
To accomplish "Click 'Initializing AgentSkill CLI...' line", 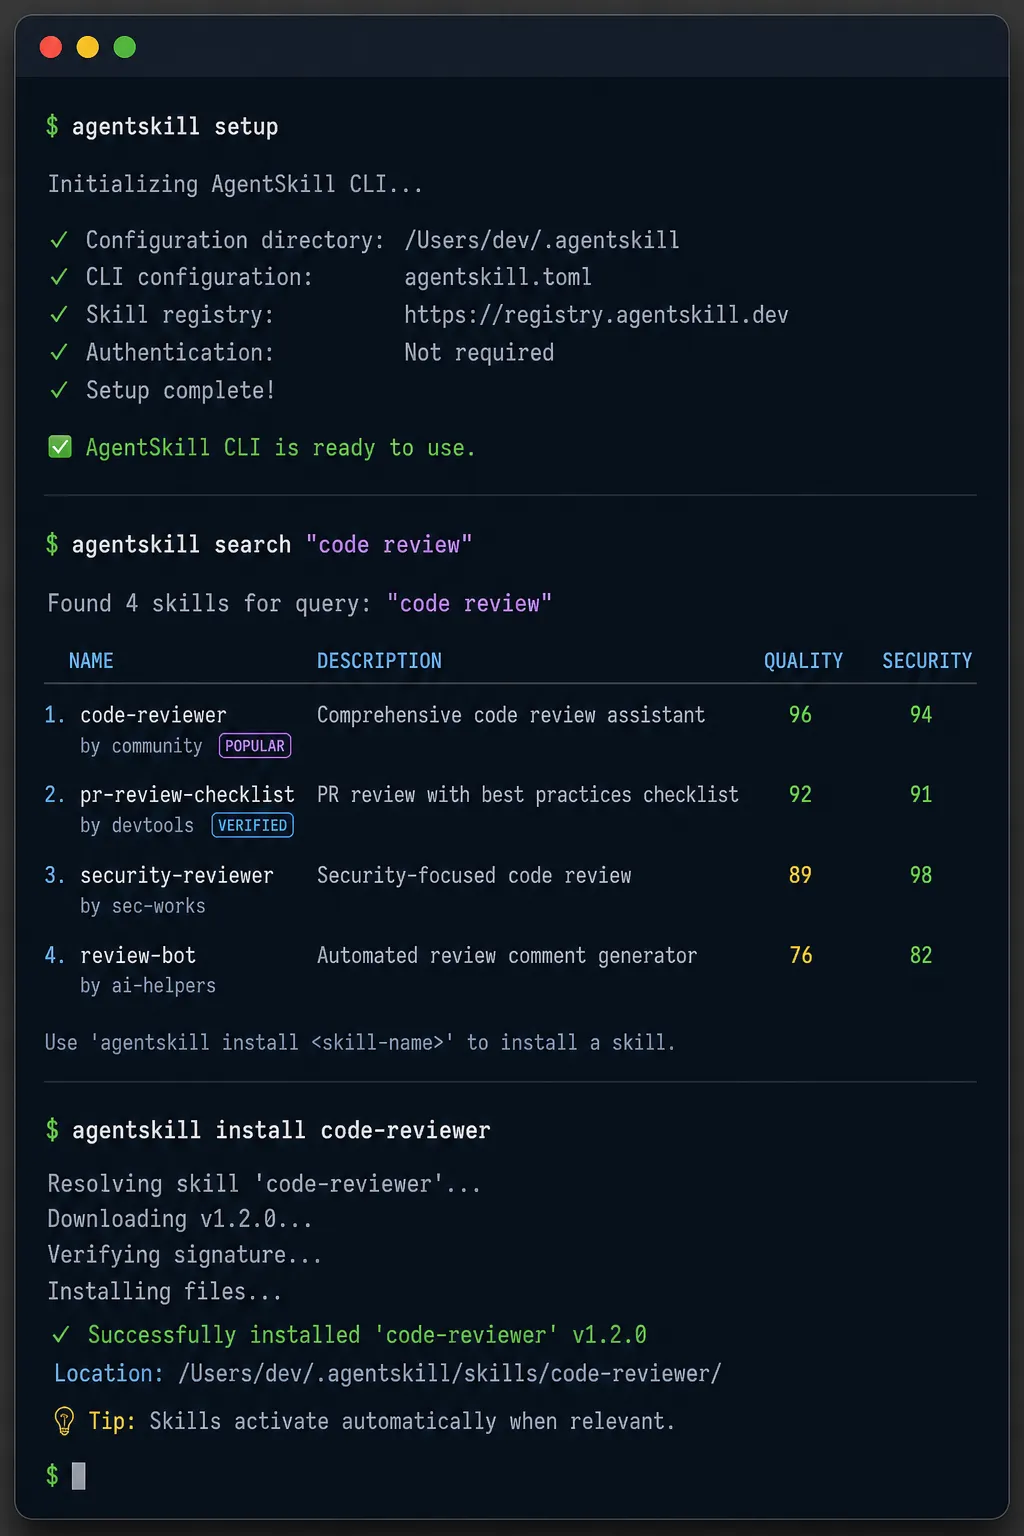I will coord(235,184).
